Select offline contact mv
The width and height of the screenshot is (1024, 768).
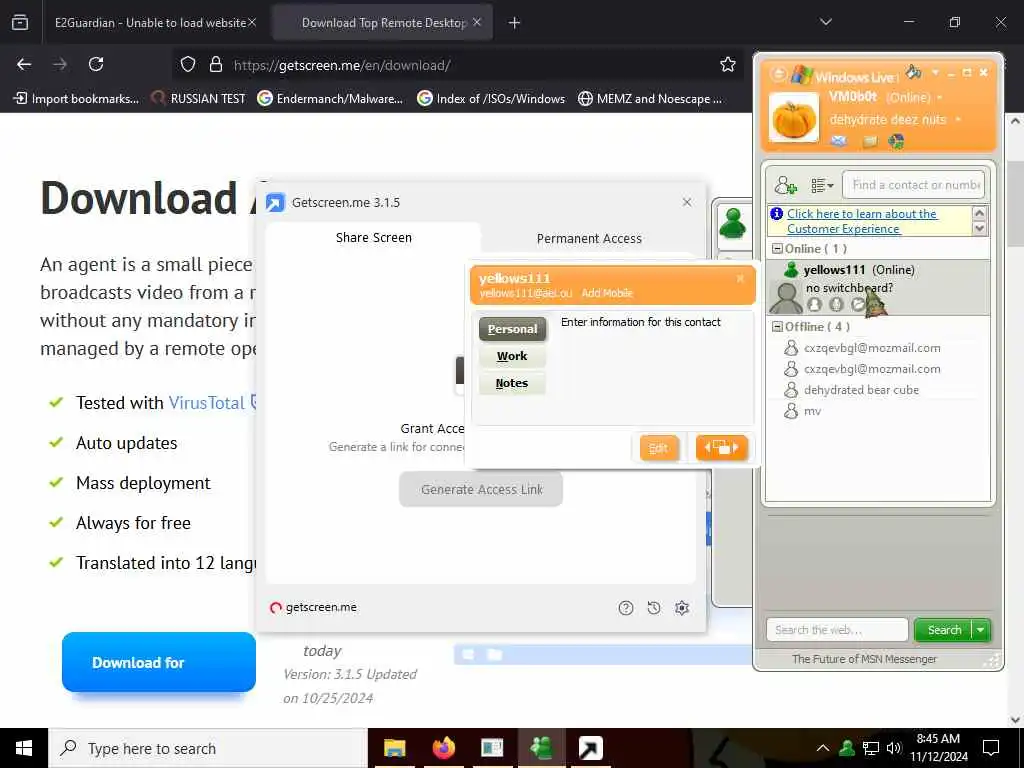tap(812, 411)
